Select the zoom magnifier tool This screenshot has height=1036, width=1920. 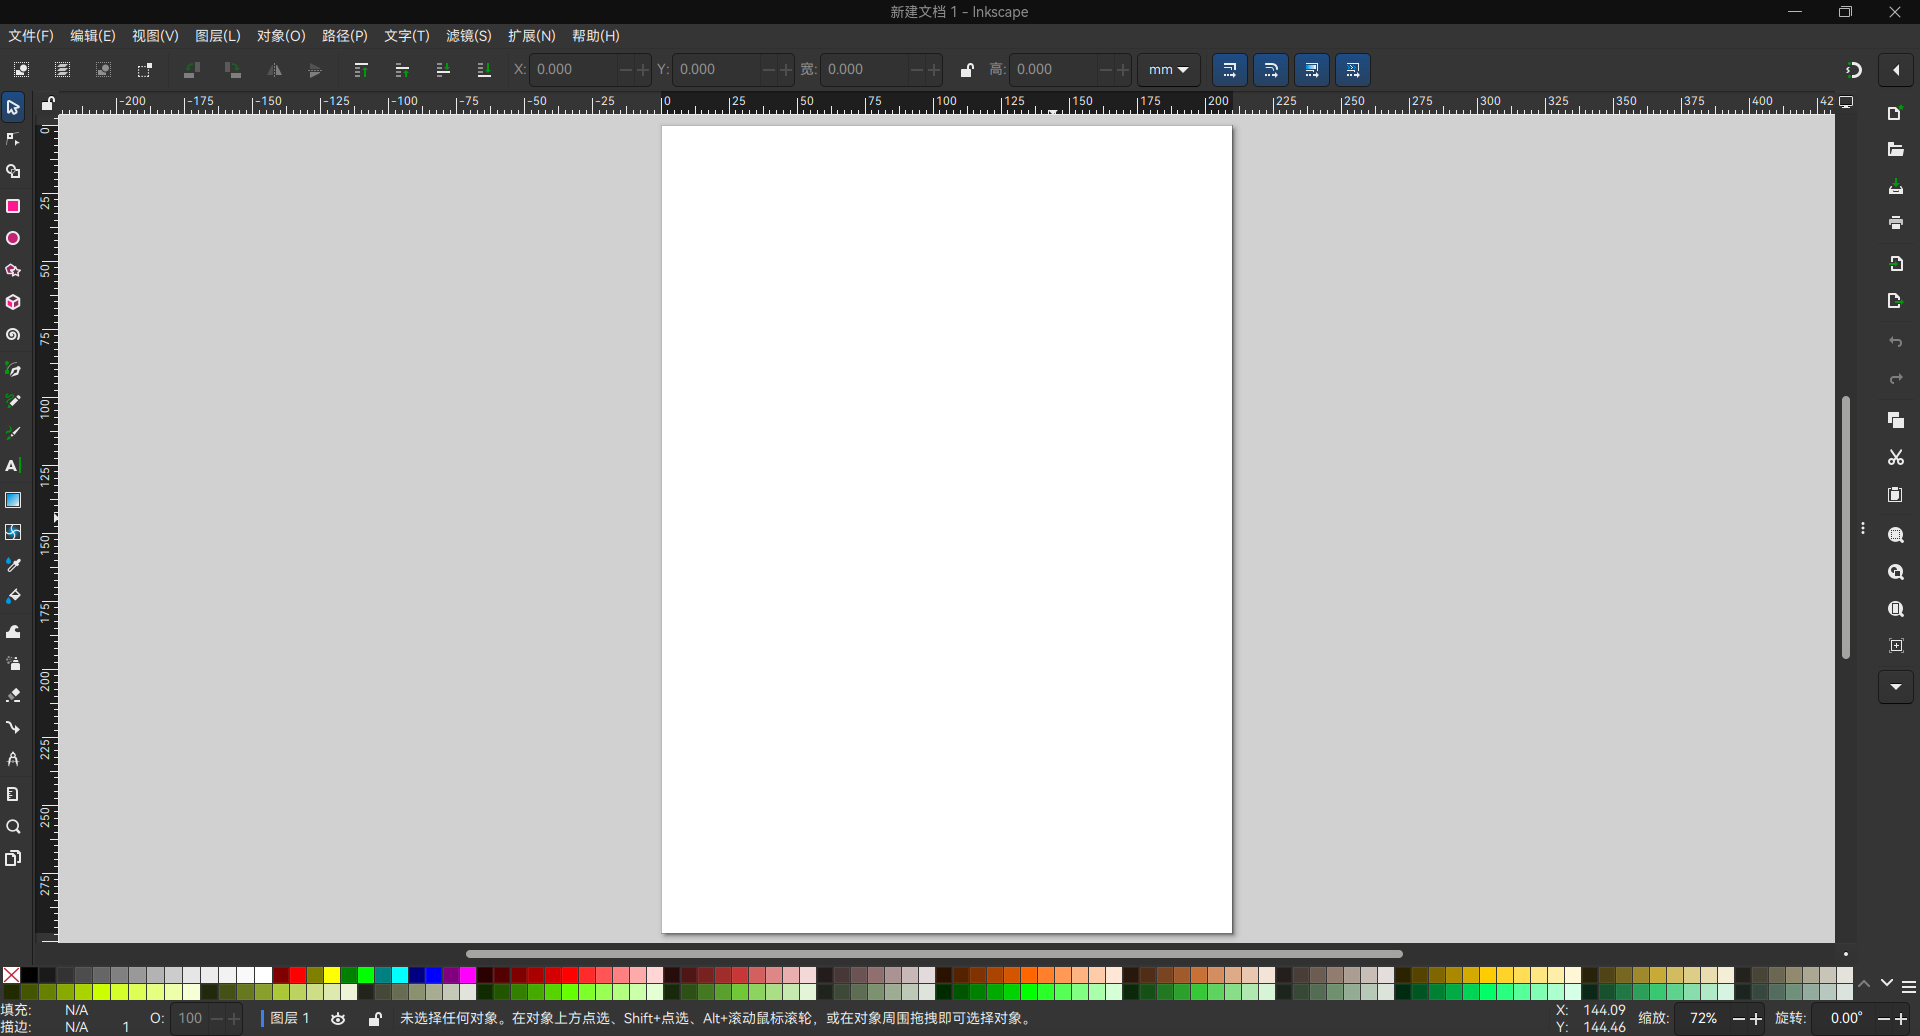click(x=13, y=827)
